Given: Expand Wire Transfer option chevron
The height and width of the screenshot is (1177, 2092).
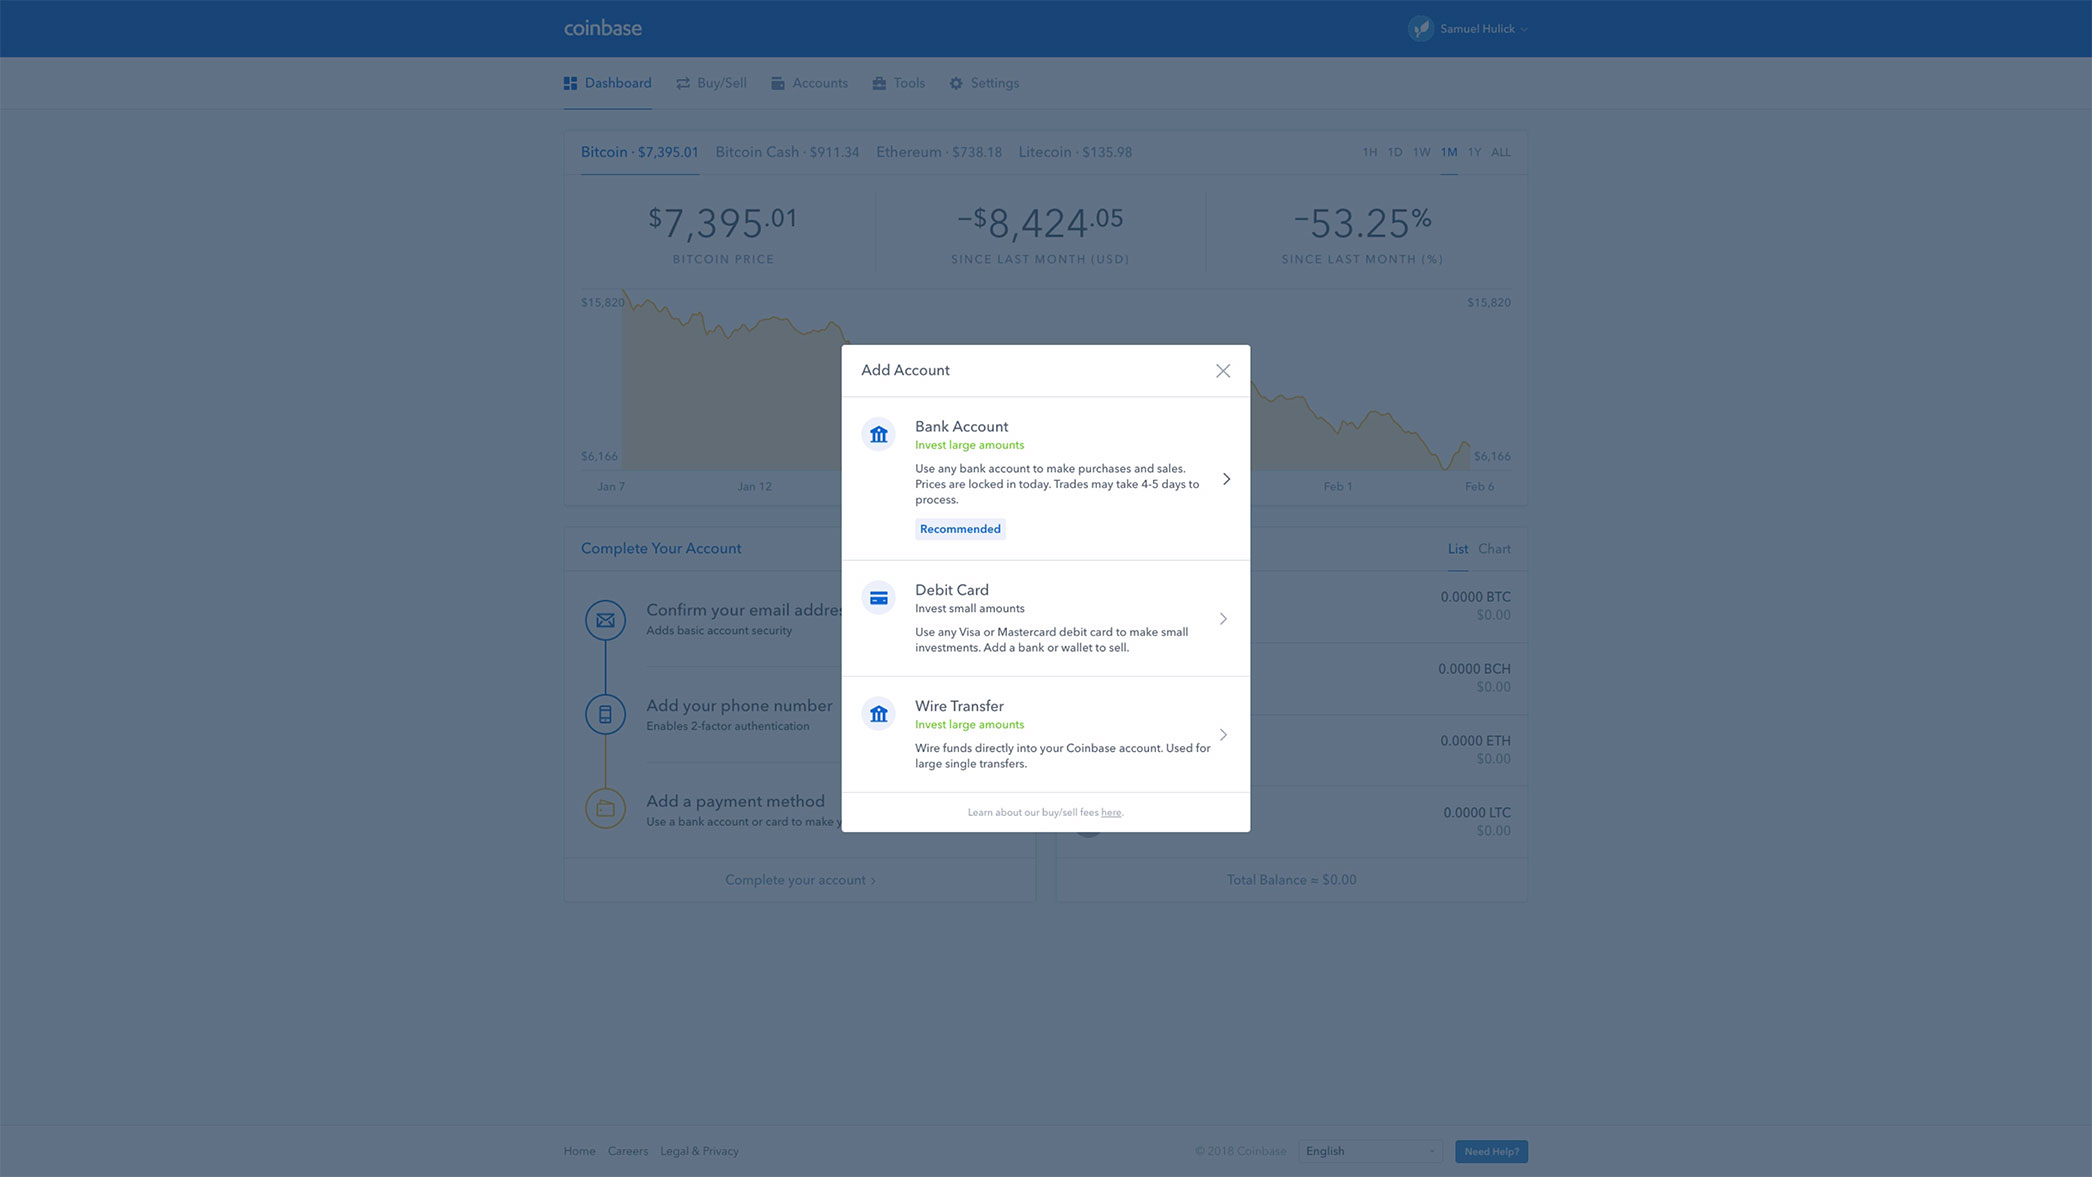Looking at the screenshot, I should [1223, 735].
